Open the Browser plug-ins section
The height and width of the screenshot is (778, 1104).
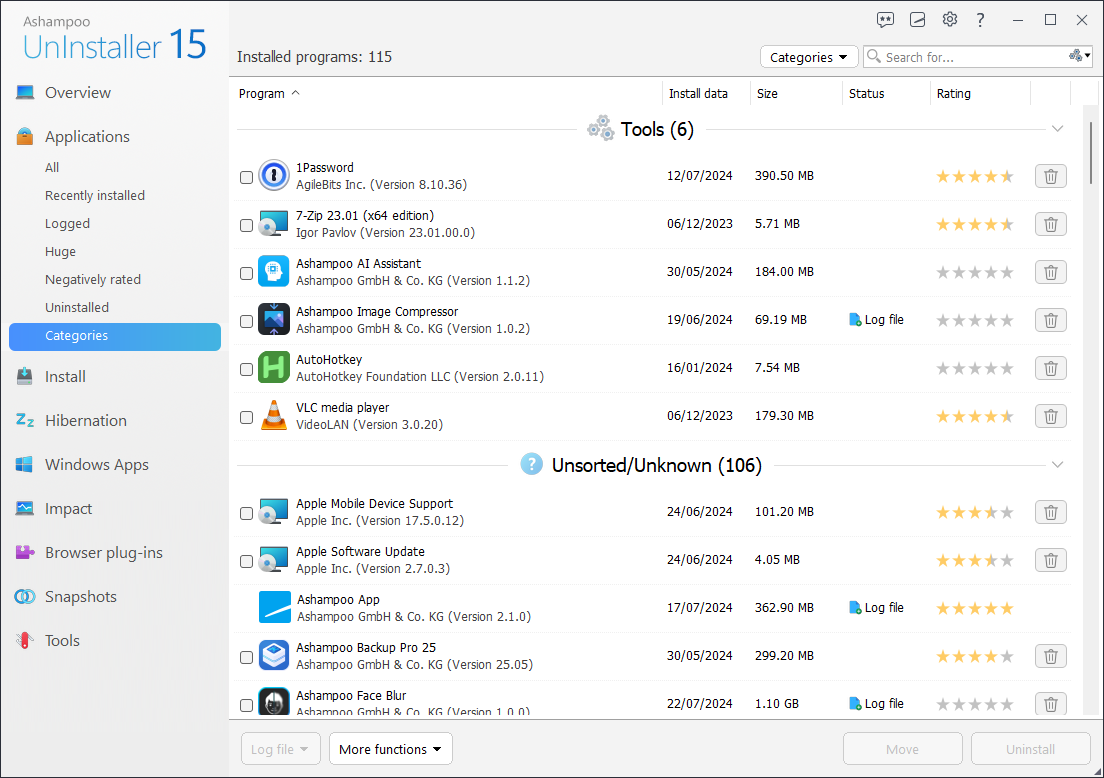[104, 553]
